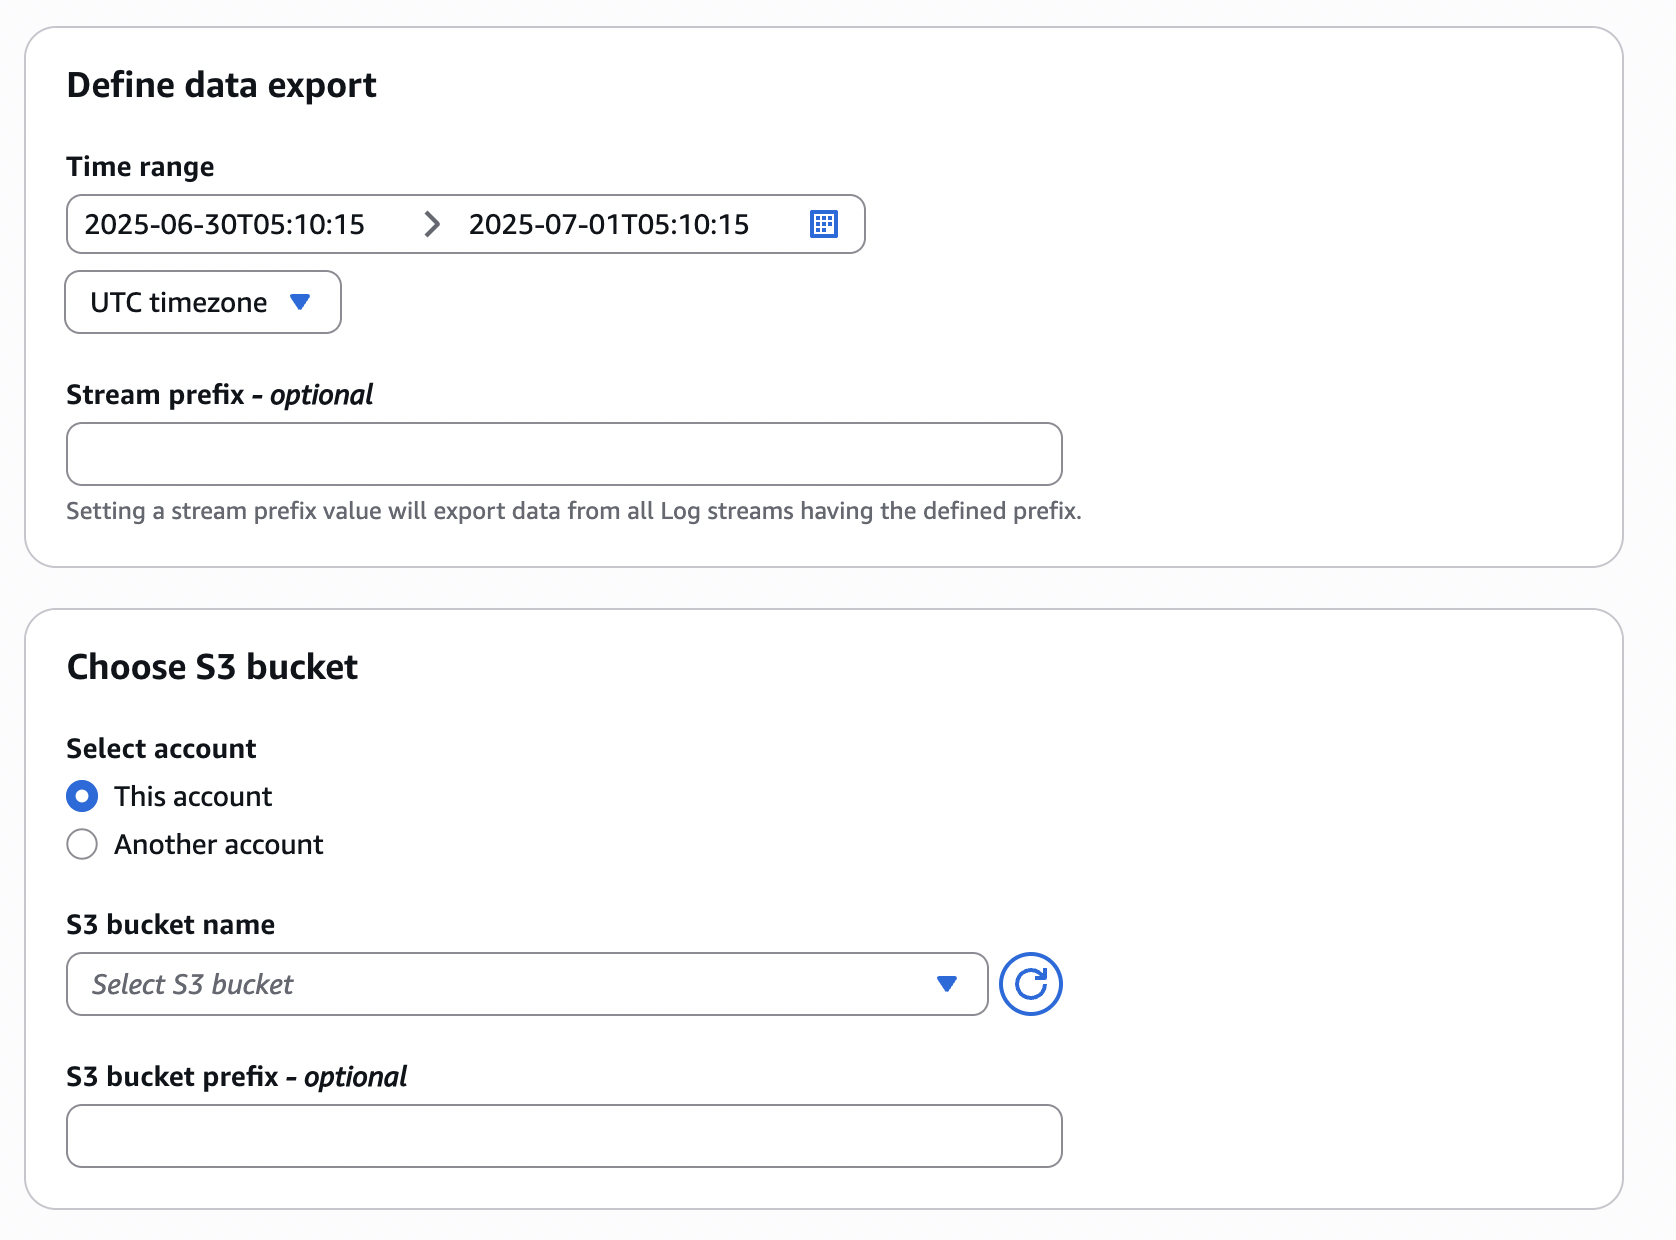Click the end time 2025-07-01T05:10:15
The image size is (1676, 1240).
pos(608,224)
